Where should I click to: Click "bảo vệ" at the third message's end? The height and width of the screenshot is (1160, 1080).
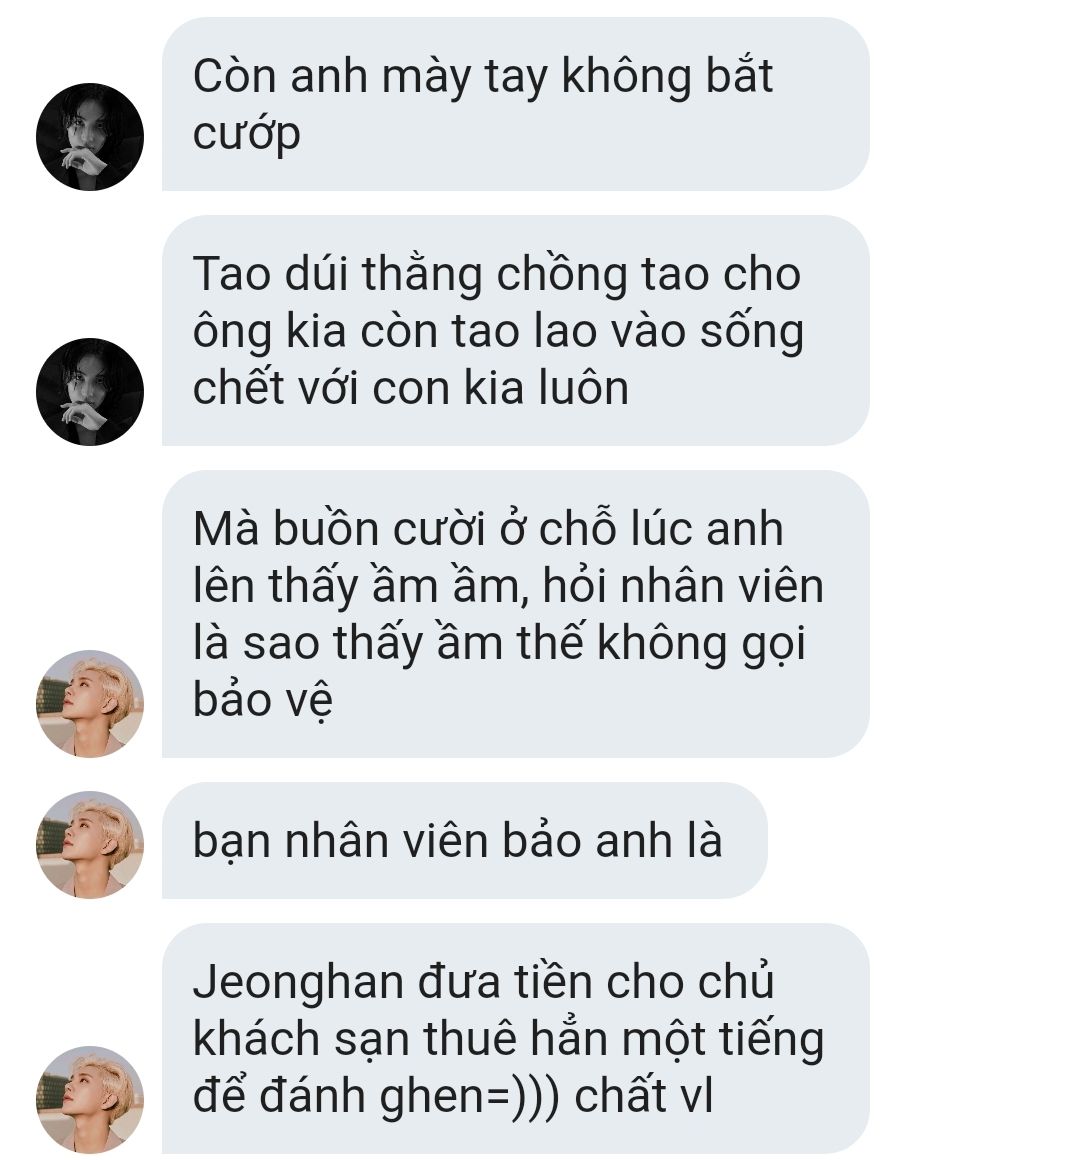tap(263, 699)
